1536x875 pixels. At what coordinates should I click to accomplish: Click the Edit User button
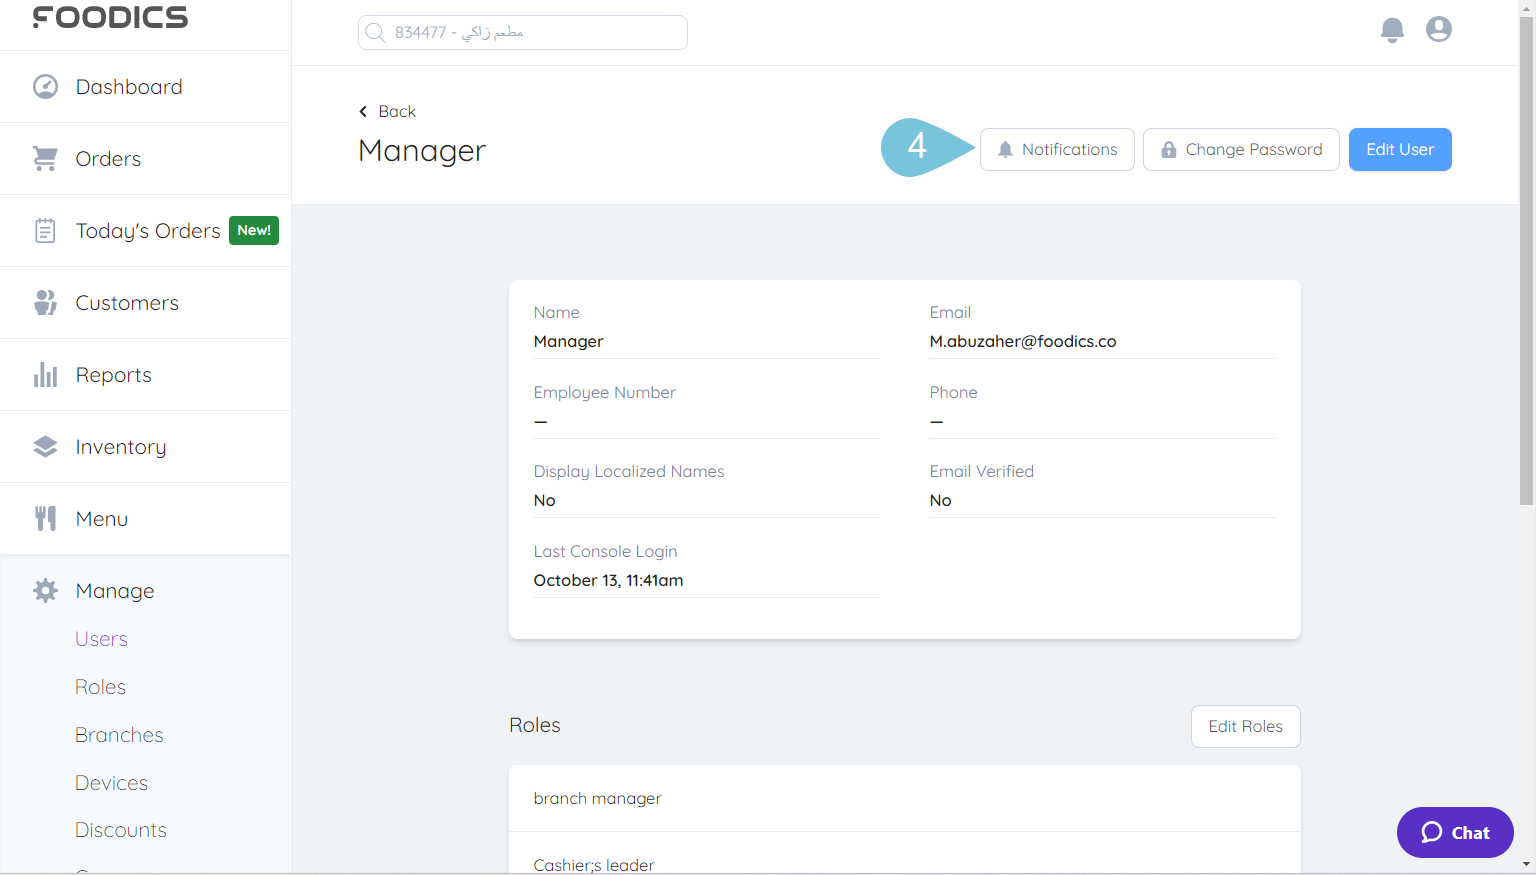pyautogui.click(x=1400, y=149)
